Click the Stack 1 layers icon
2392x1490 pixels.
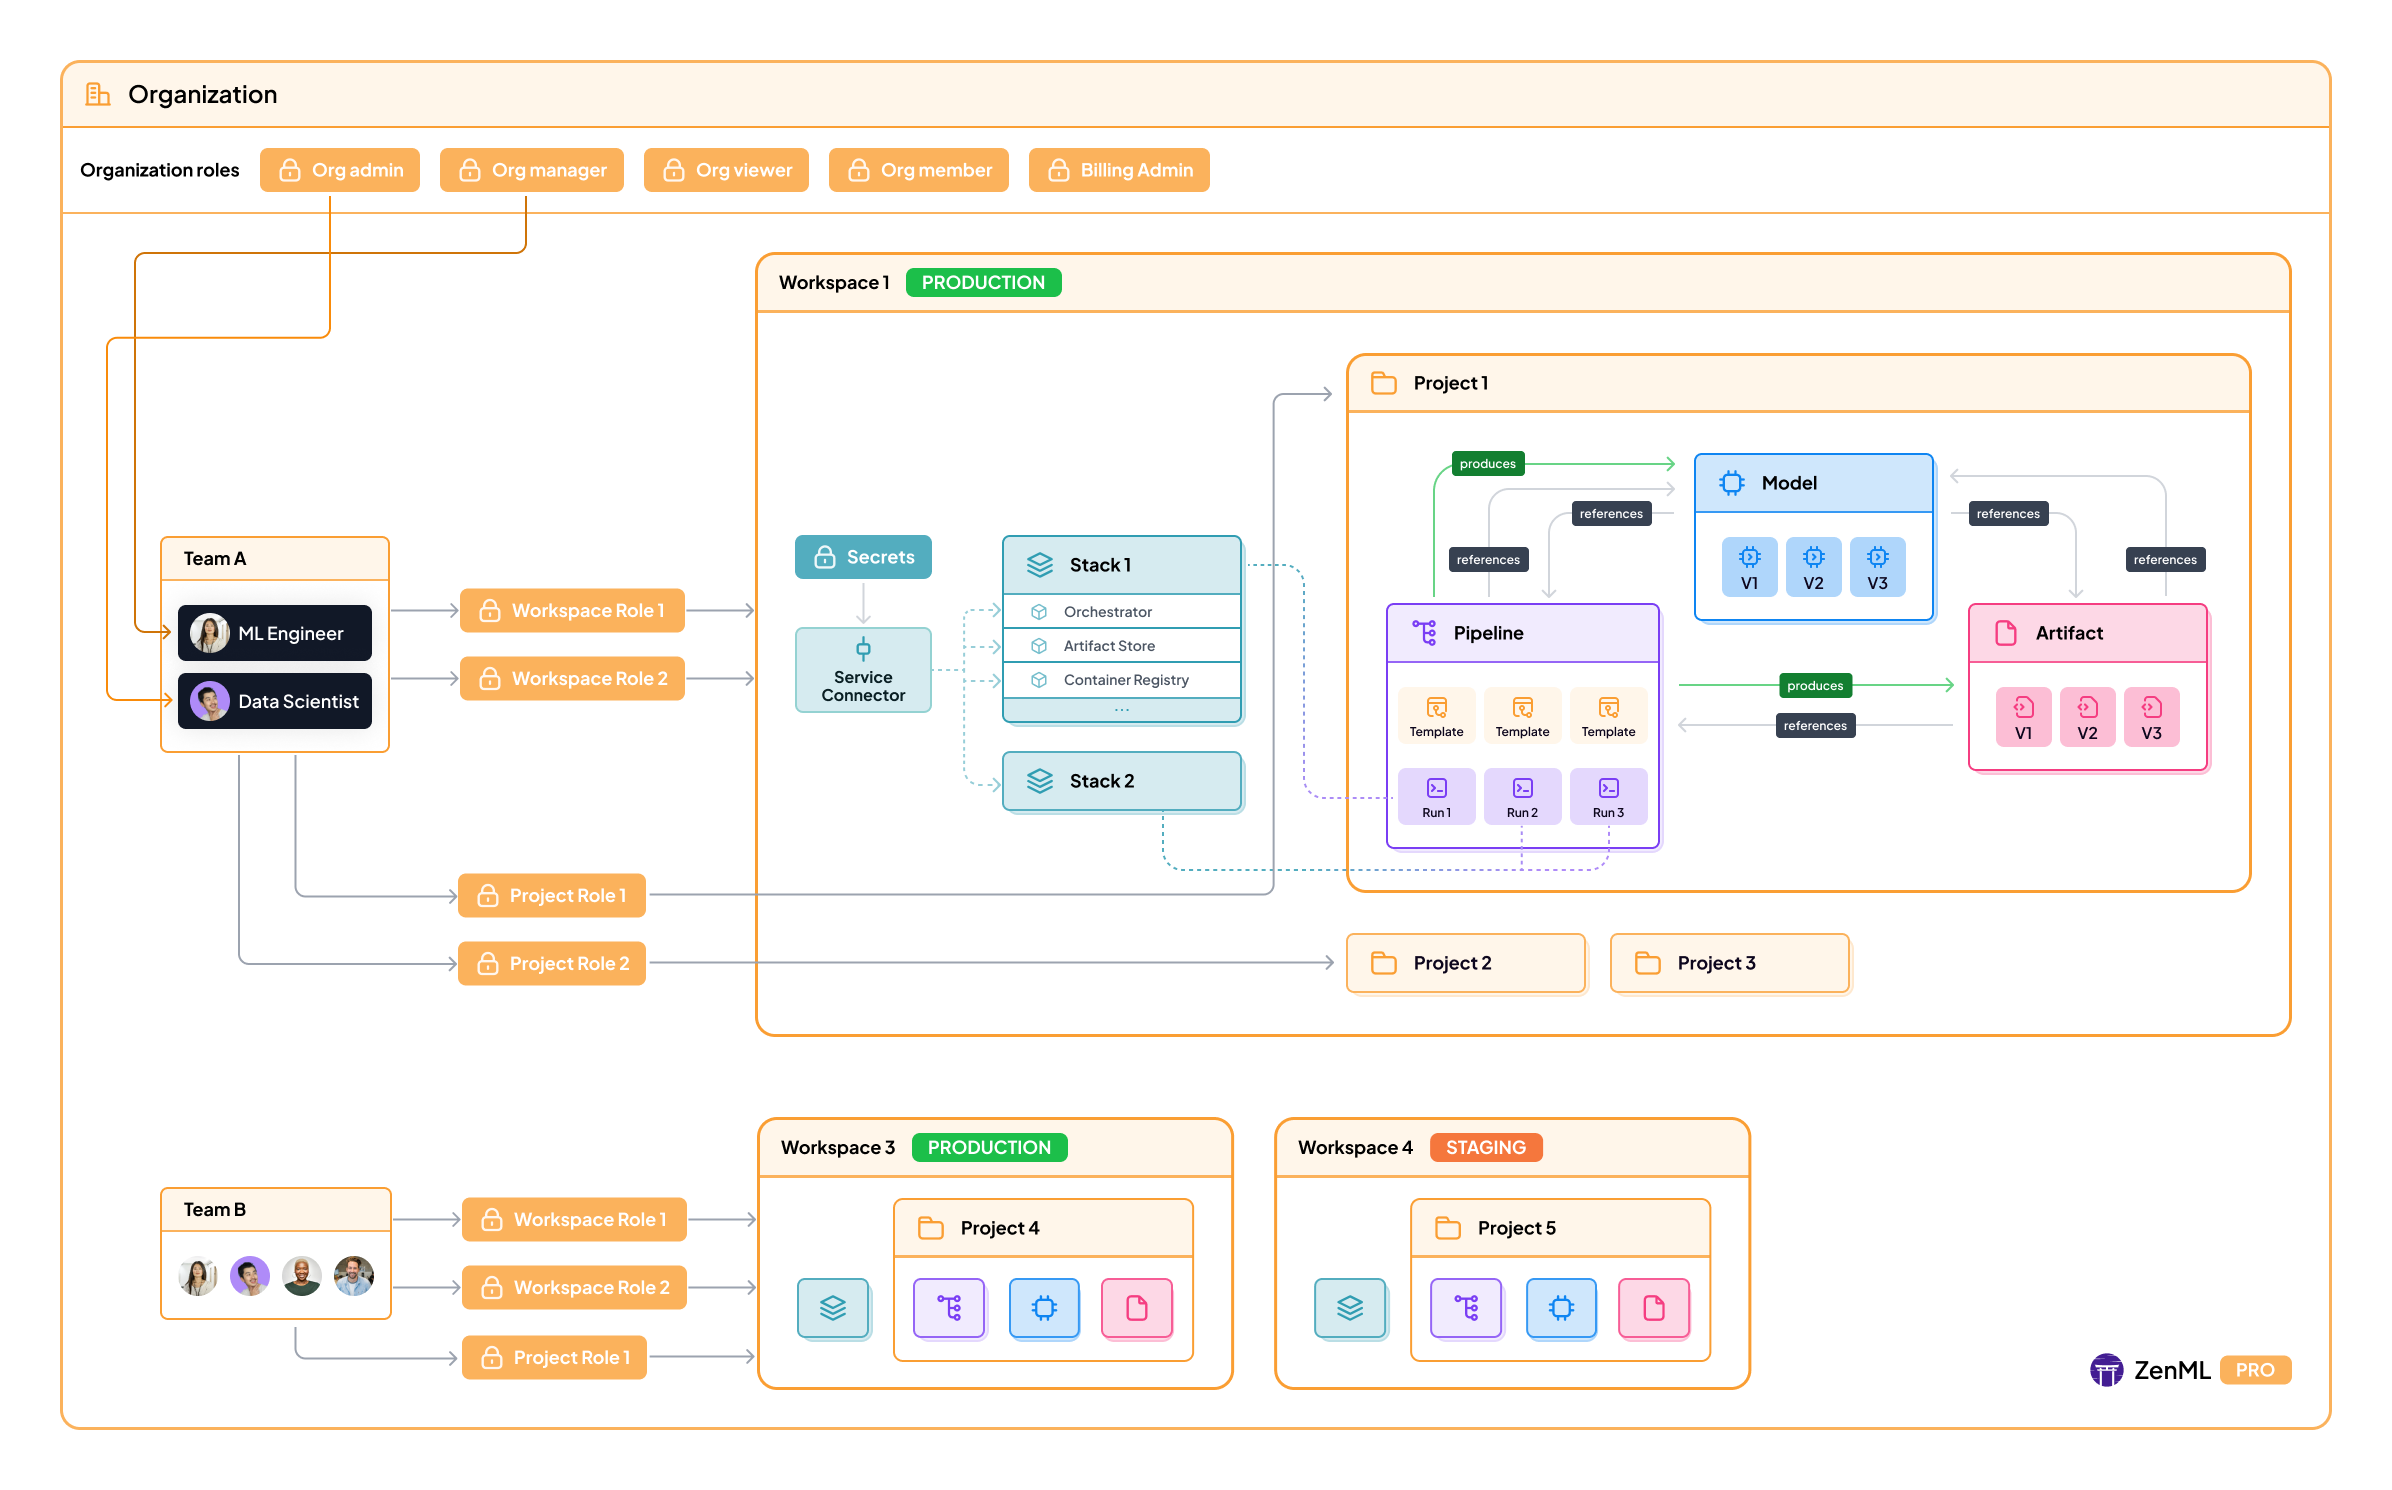click(x=1040, y=565)
